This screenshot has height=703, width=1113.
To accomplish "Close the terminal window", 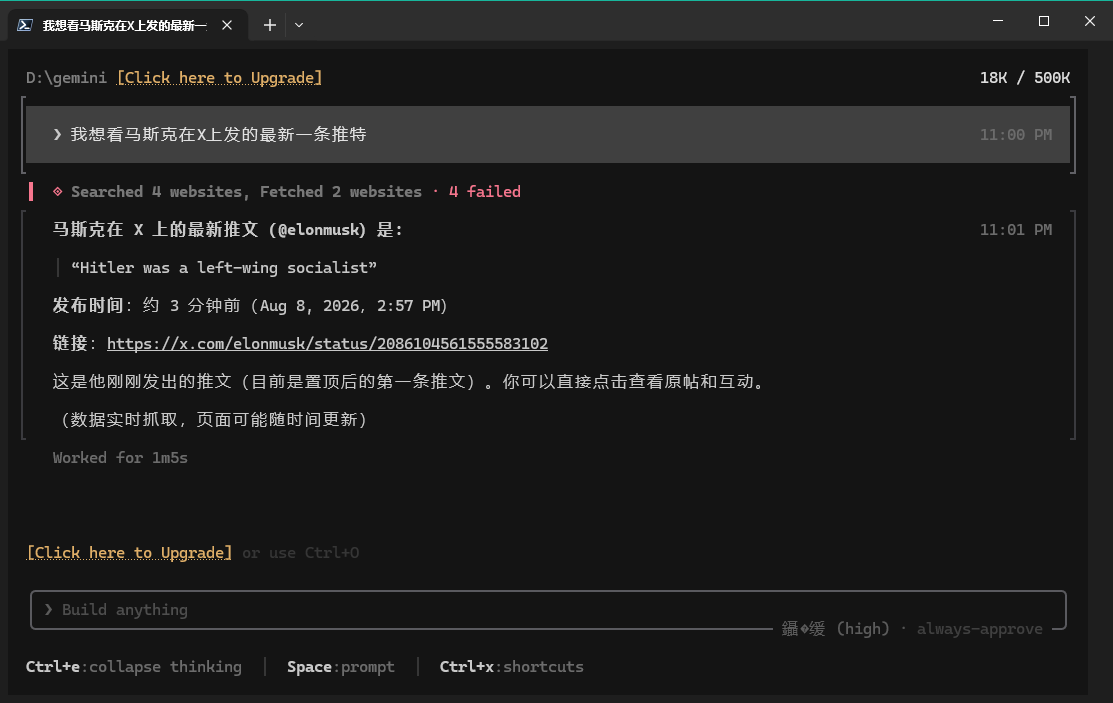I will tap(1090, 21).
